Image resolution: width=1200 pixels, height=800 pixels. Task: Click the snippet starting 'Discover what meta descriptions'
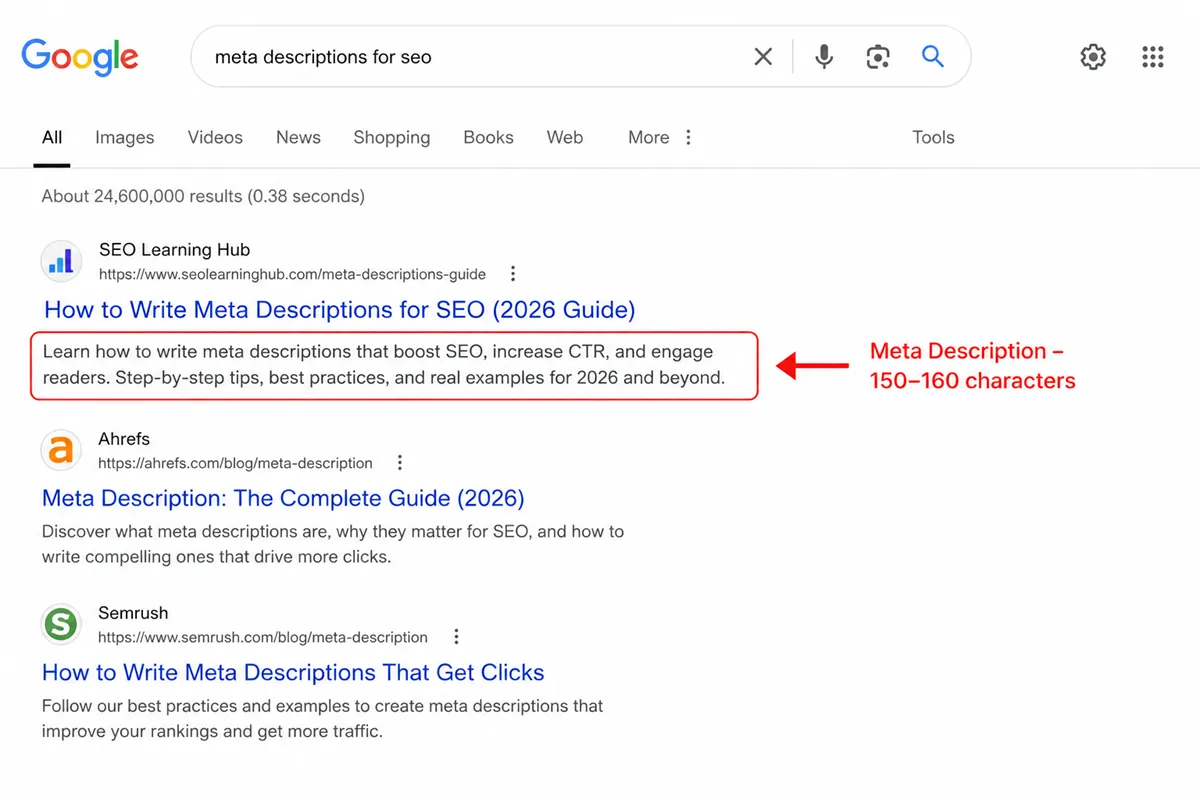(333, 544)
